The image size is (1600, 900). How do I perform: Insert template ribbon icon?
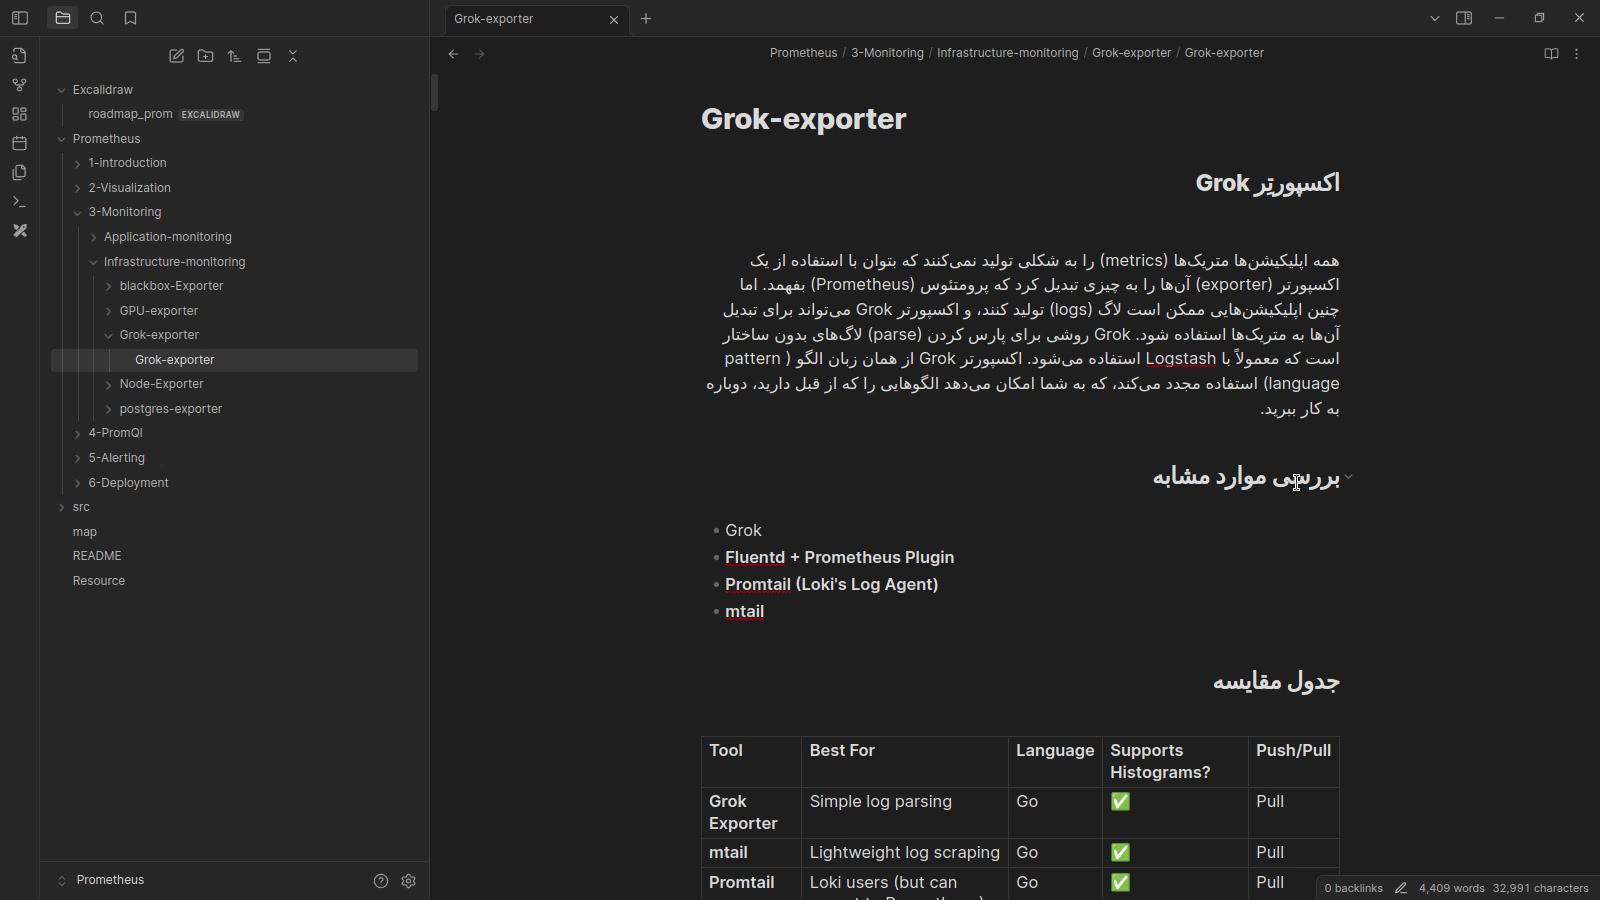tap(19, 172)
